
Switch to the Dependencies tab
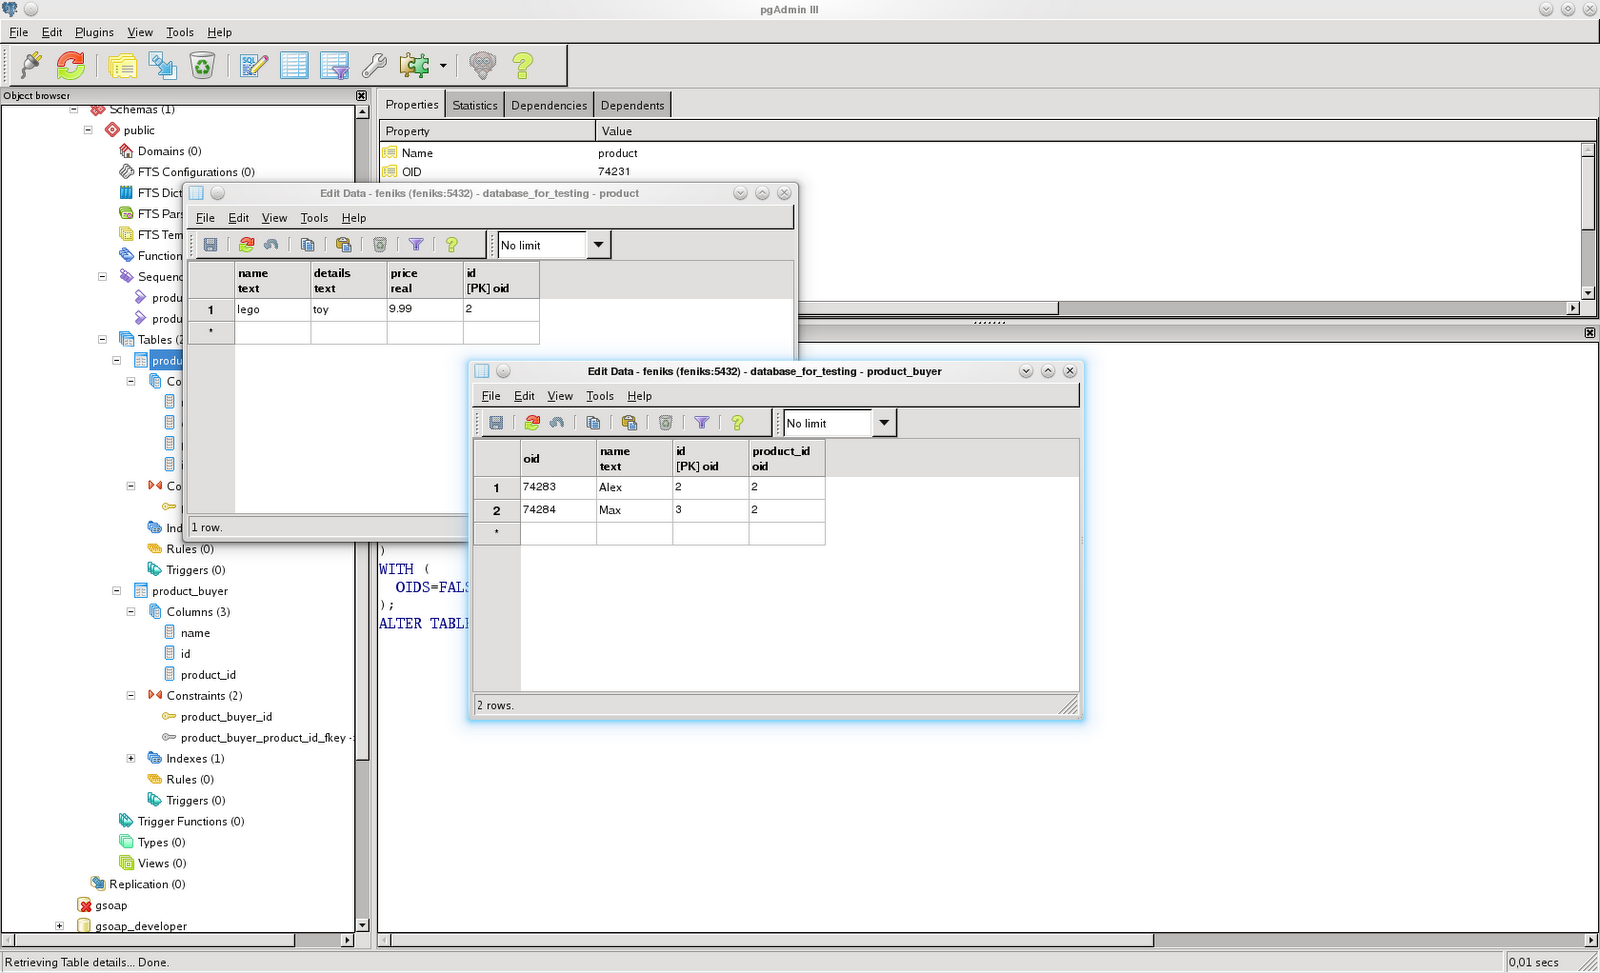click(549, 105)
